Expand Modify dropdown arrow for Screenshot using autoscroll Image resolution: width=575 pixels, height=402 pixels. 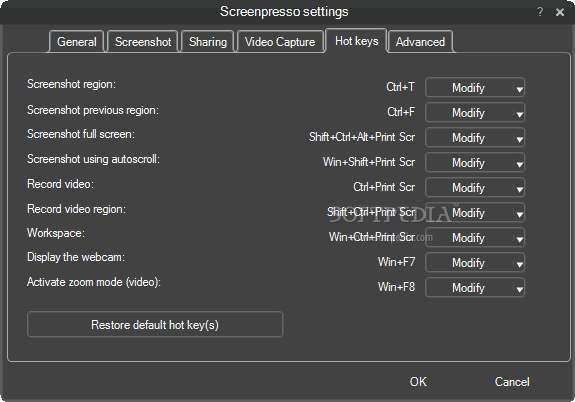pos(519,163)
